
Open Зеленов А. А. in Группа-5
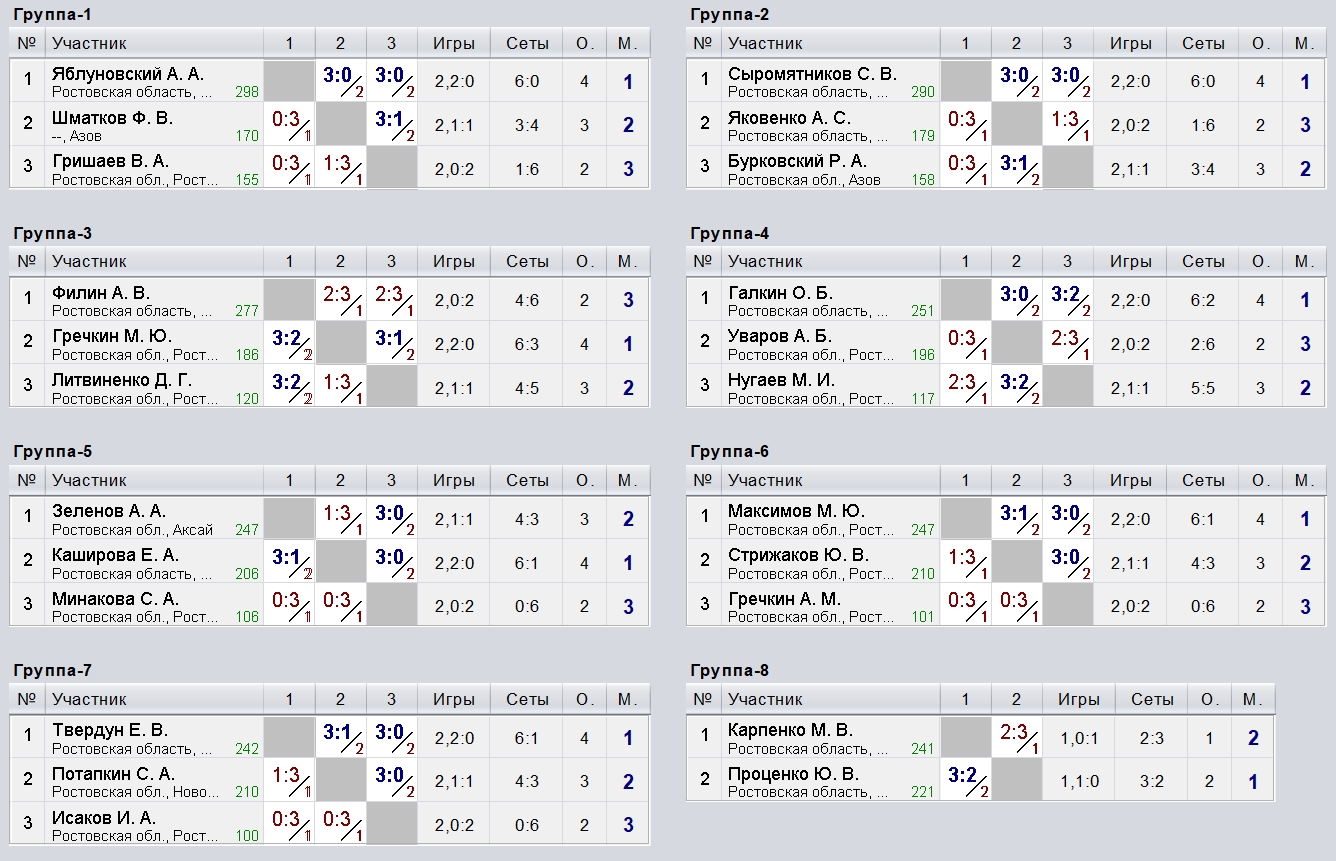pyautogui.click(x=109, y=511)
